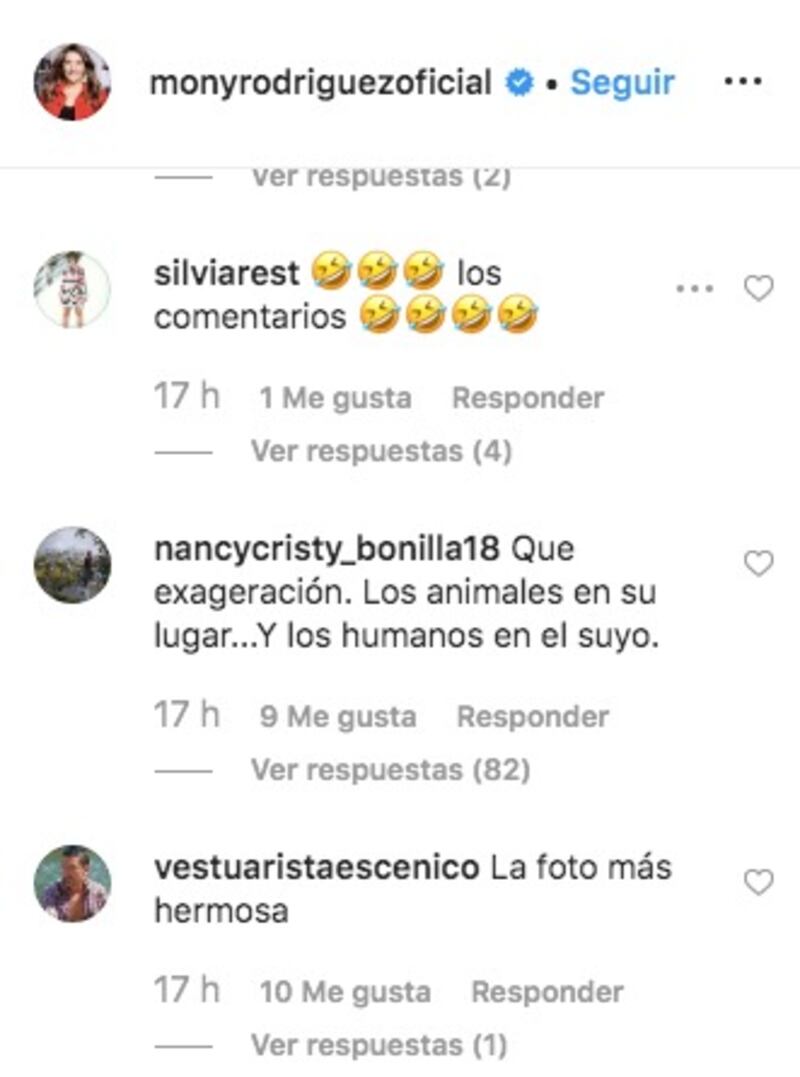Open the post options three-dot menu
800x1077 pixels.
tap(743, 82)
